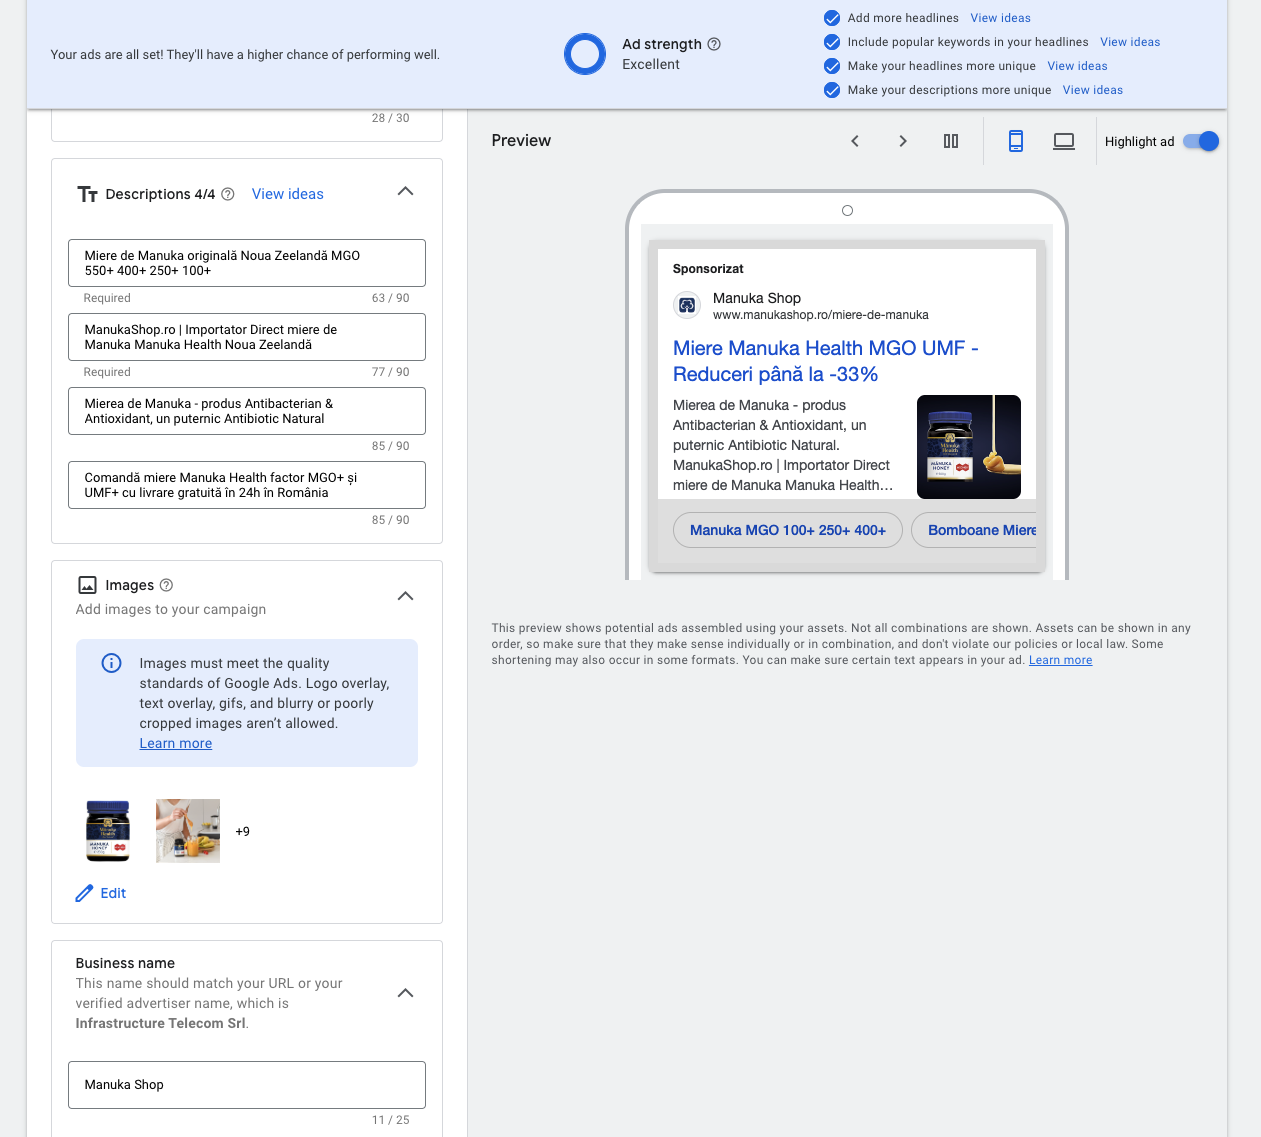Select the Manuka honey jar thumbnail
Image resolution: width=1261 pixels, height=1137 pixels.
108,831
